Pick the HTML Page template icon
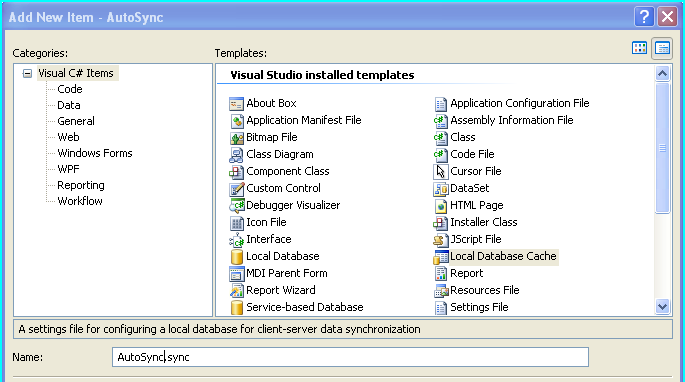Viewport: 685px width, 382px height. click(440, 205)
